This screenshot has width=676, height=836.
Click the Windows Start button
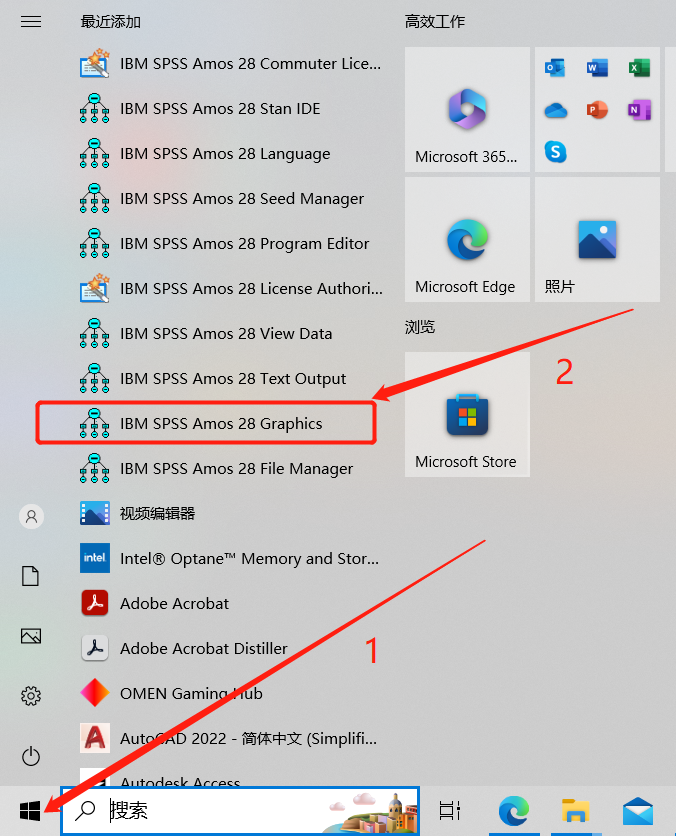[x=30, y=810]
